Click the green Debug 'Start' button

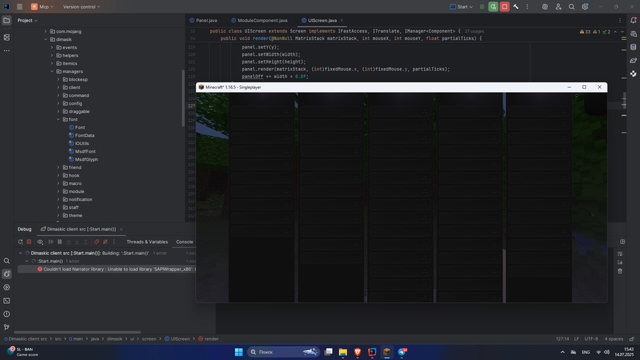493,7
